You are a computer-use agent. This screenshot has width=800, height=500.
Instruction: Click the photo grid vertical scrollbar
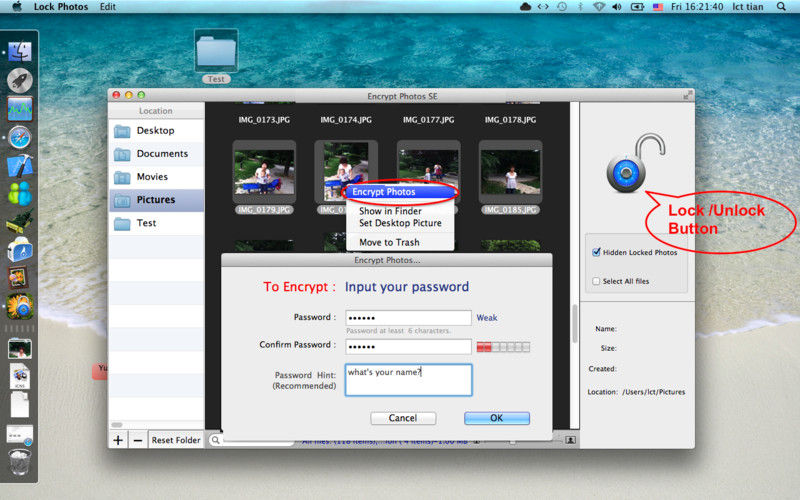tap(574, 323)
